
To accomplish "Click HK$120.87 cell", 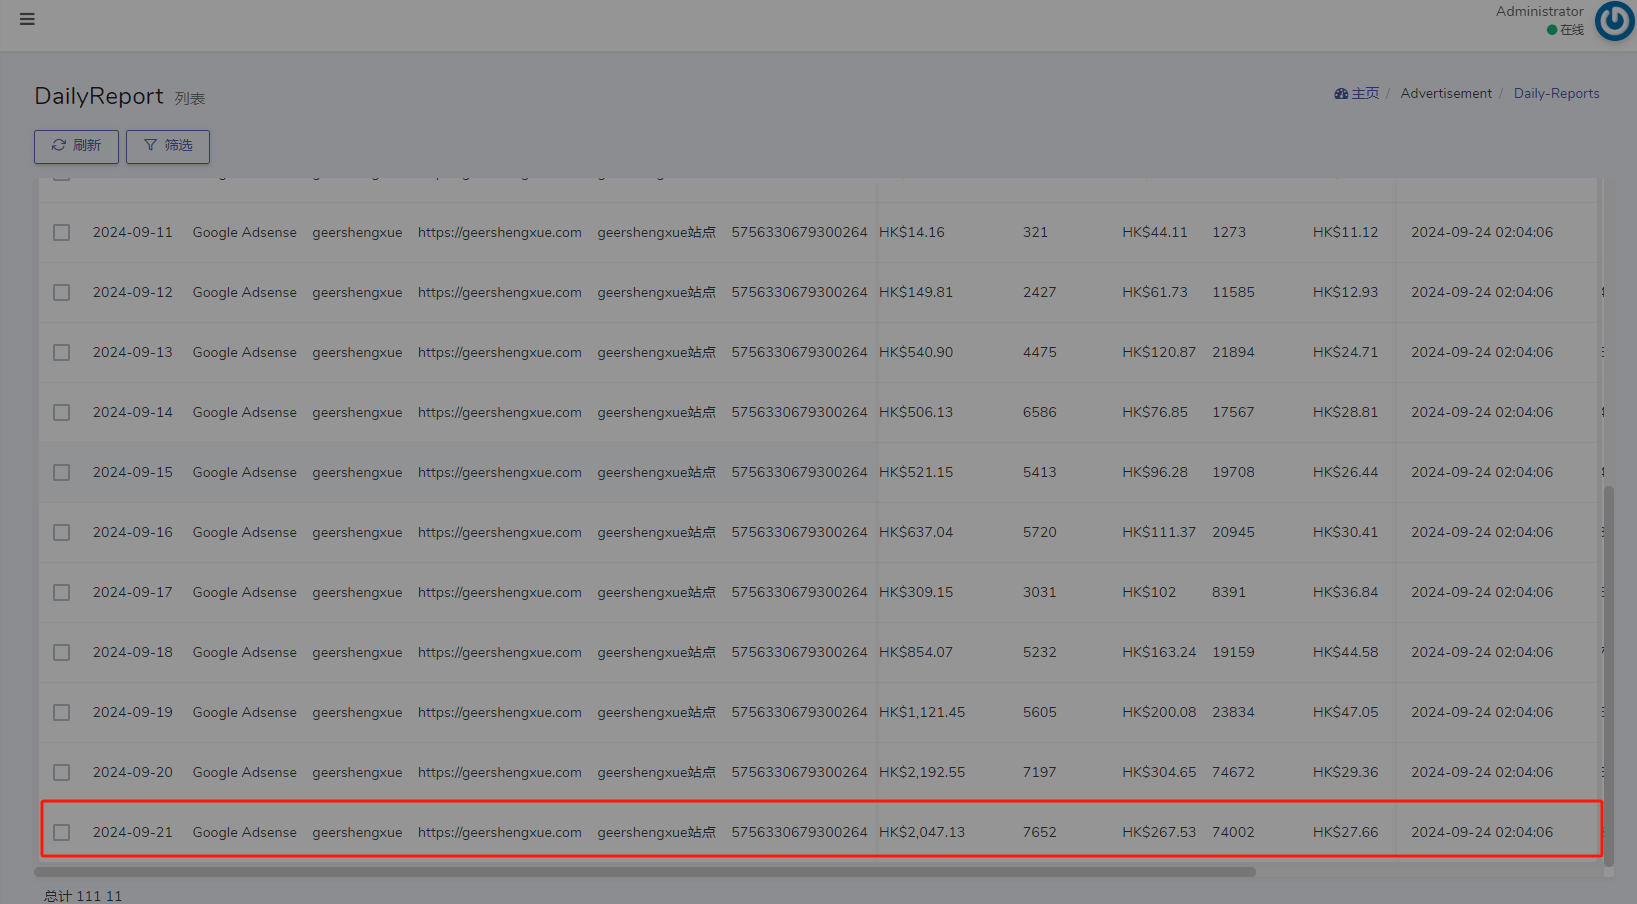I will (1159, 352).
